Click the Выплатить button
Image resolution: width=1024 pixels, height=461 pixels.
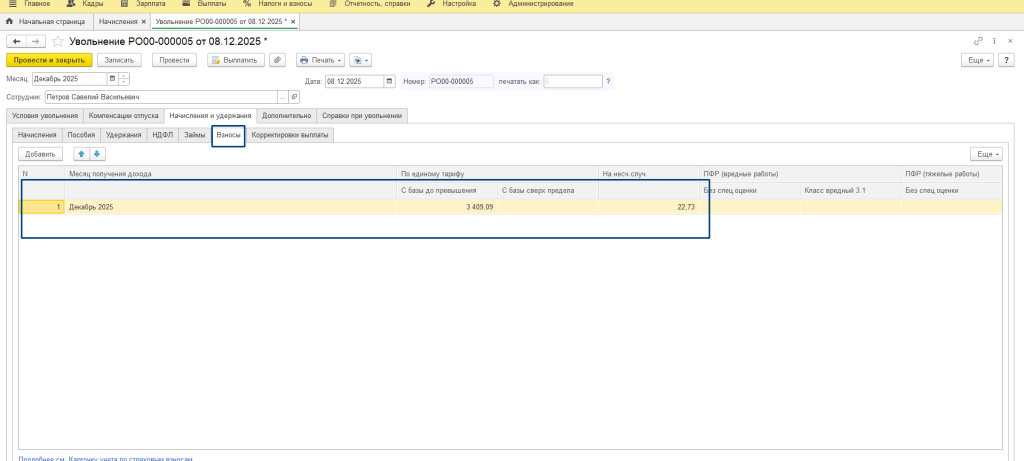(x=235, y=60)
